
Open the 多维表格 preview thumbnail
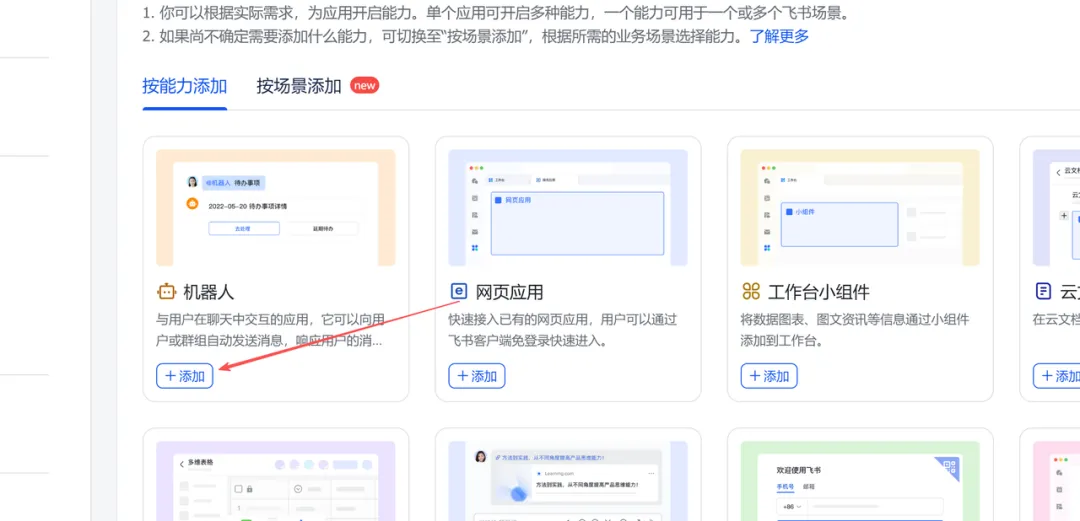[x=276, y=481]
